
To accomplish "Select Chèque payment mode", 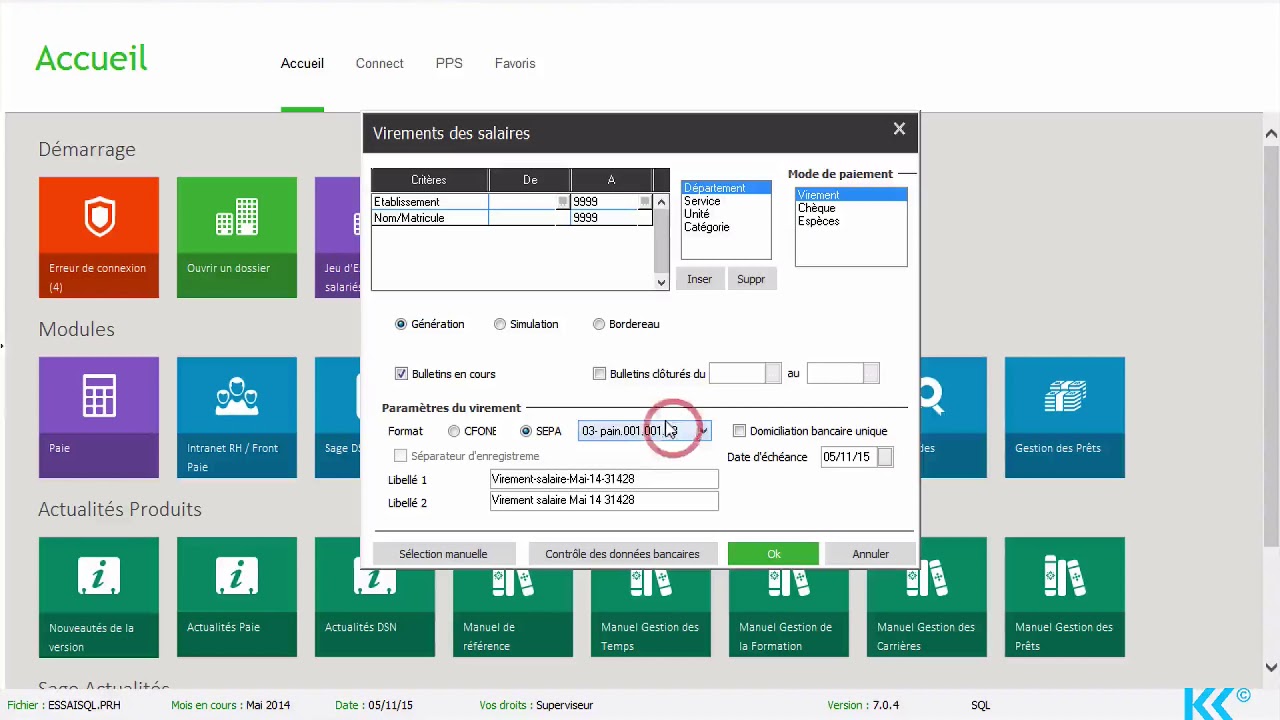I will (x=851, y=208).
